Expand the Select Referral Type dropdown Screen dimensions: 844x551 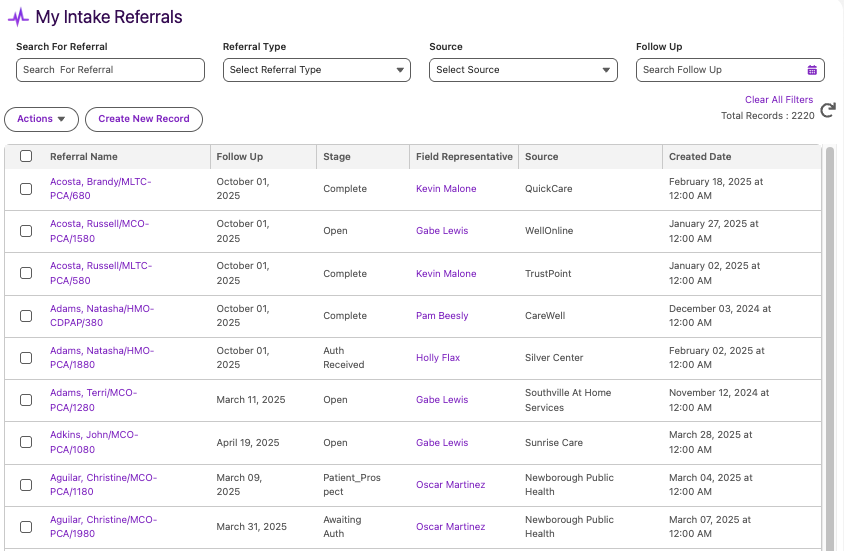point(316,70)
